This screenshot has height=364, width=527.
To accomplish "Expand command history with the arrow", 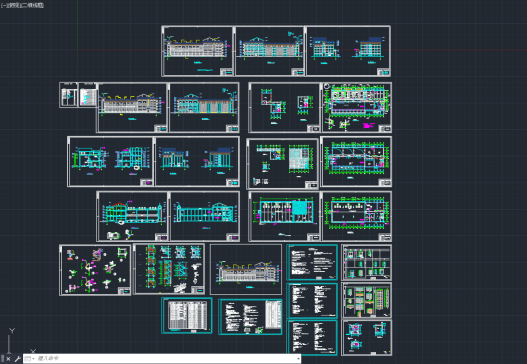I will pyautogui.click(x=298, y=359).
